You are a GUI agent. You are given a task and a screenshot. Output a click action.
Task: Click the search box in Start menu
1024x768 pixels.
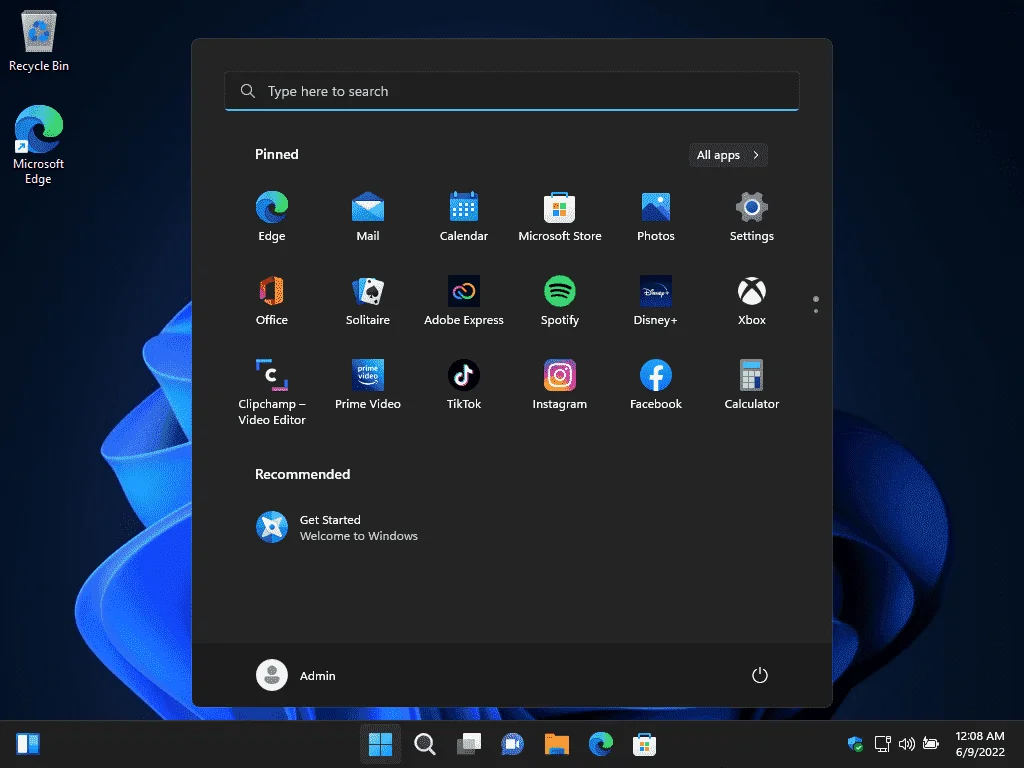[x=511, y=91]
